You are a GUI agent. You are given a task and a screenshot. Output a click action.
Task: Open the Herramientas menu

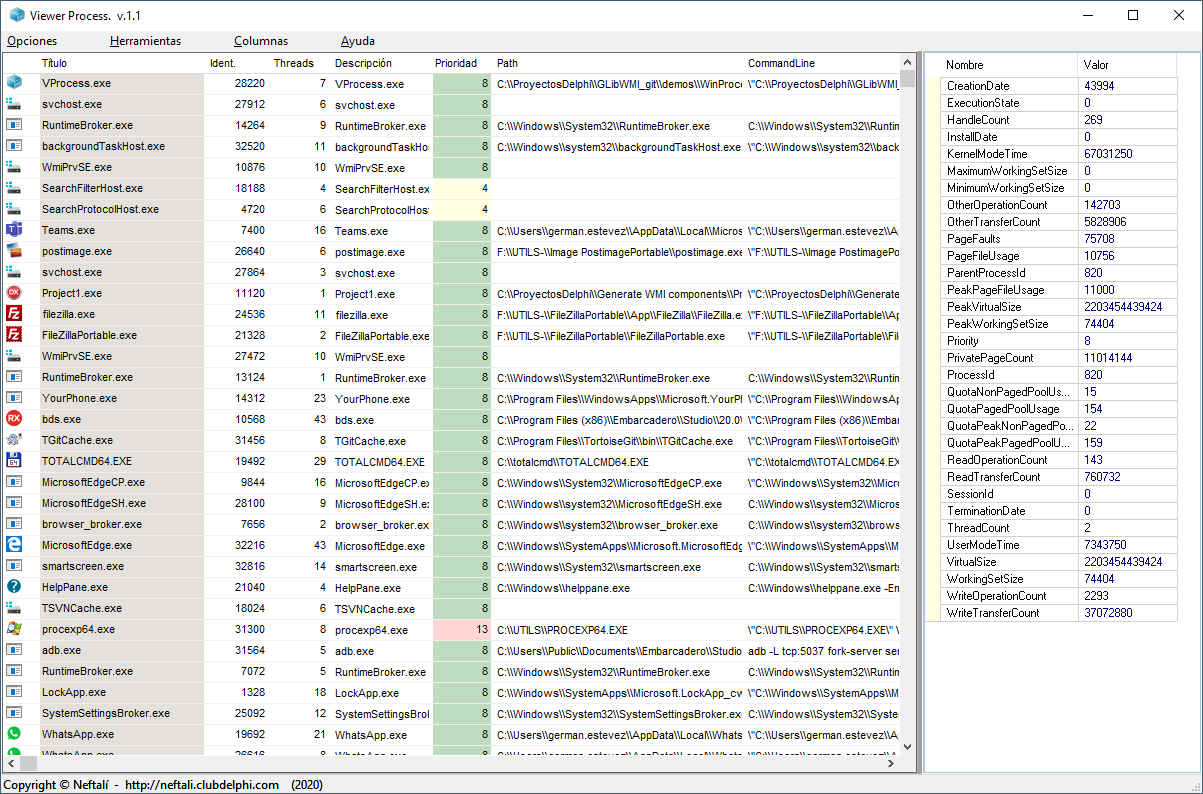click(x=146, y=41)
